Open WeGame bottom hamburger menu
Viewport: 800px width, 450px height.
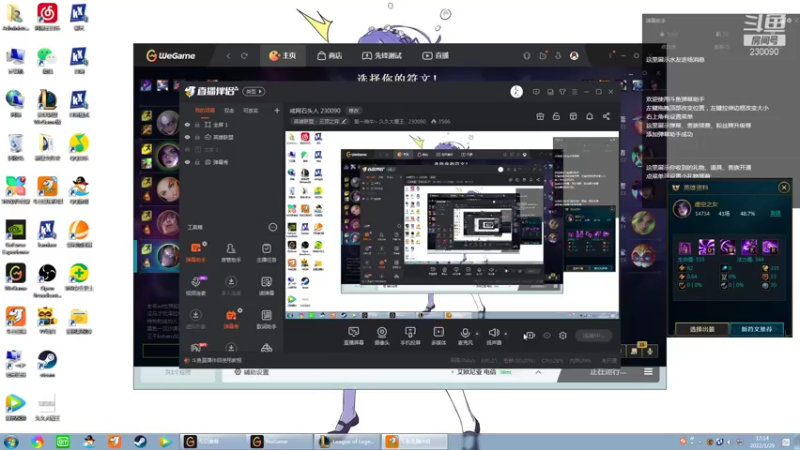click(x=648, y=372)
